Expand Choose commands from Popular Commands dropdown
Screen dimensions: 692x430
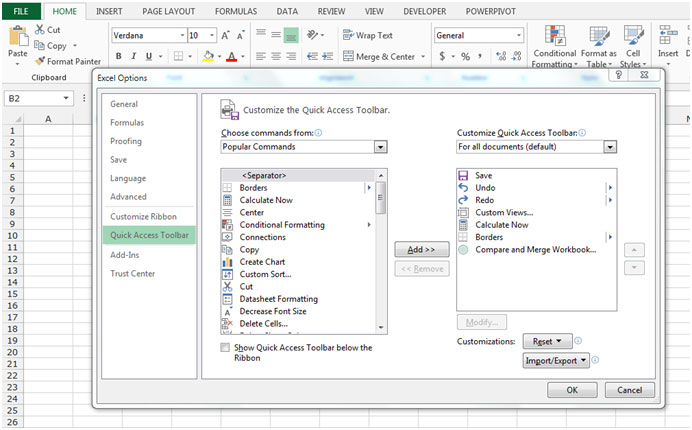[x=380, y=147]
